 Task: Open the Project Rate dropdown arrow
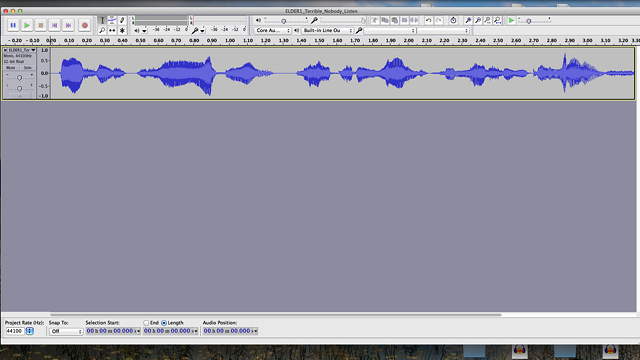[x=29, y=331]
